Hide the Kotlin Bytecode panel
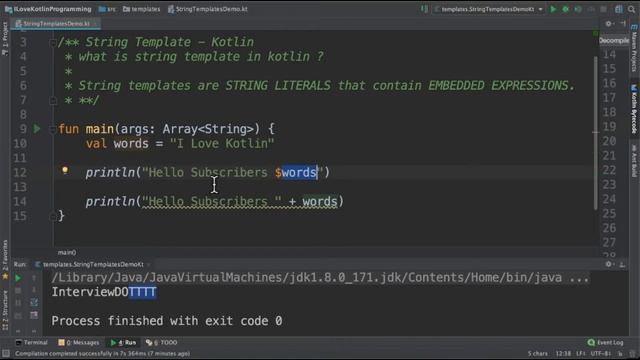Screen dimensions: 640x360 tap(623, 24)
